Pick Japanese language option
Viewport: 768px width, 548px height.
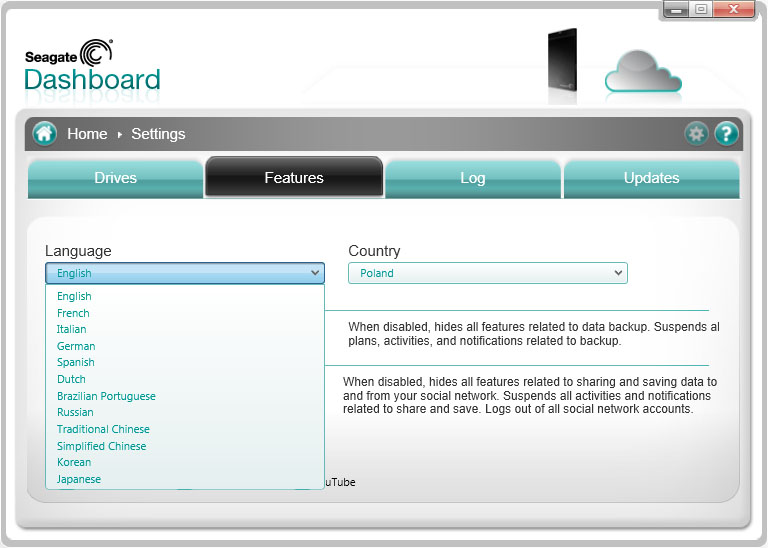(x=185, y=479)
